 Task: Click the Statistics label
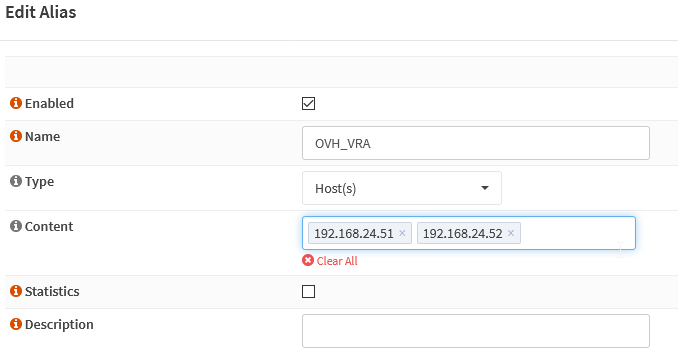[52, 291]
